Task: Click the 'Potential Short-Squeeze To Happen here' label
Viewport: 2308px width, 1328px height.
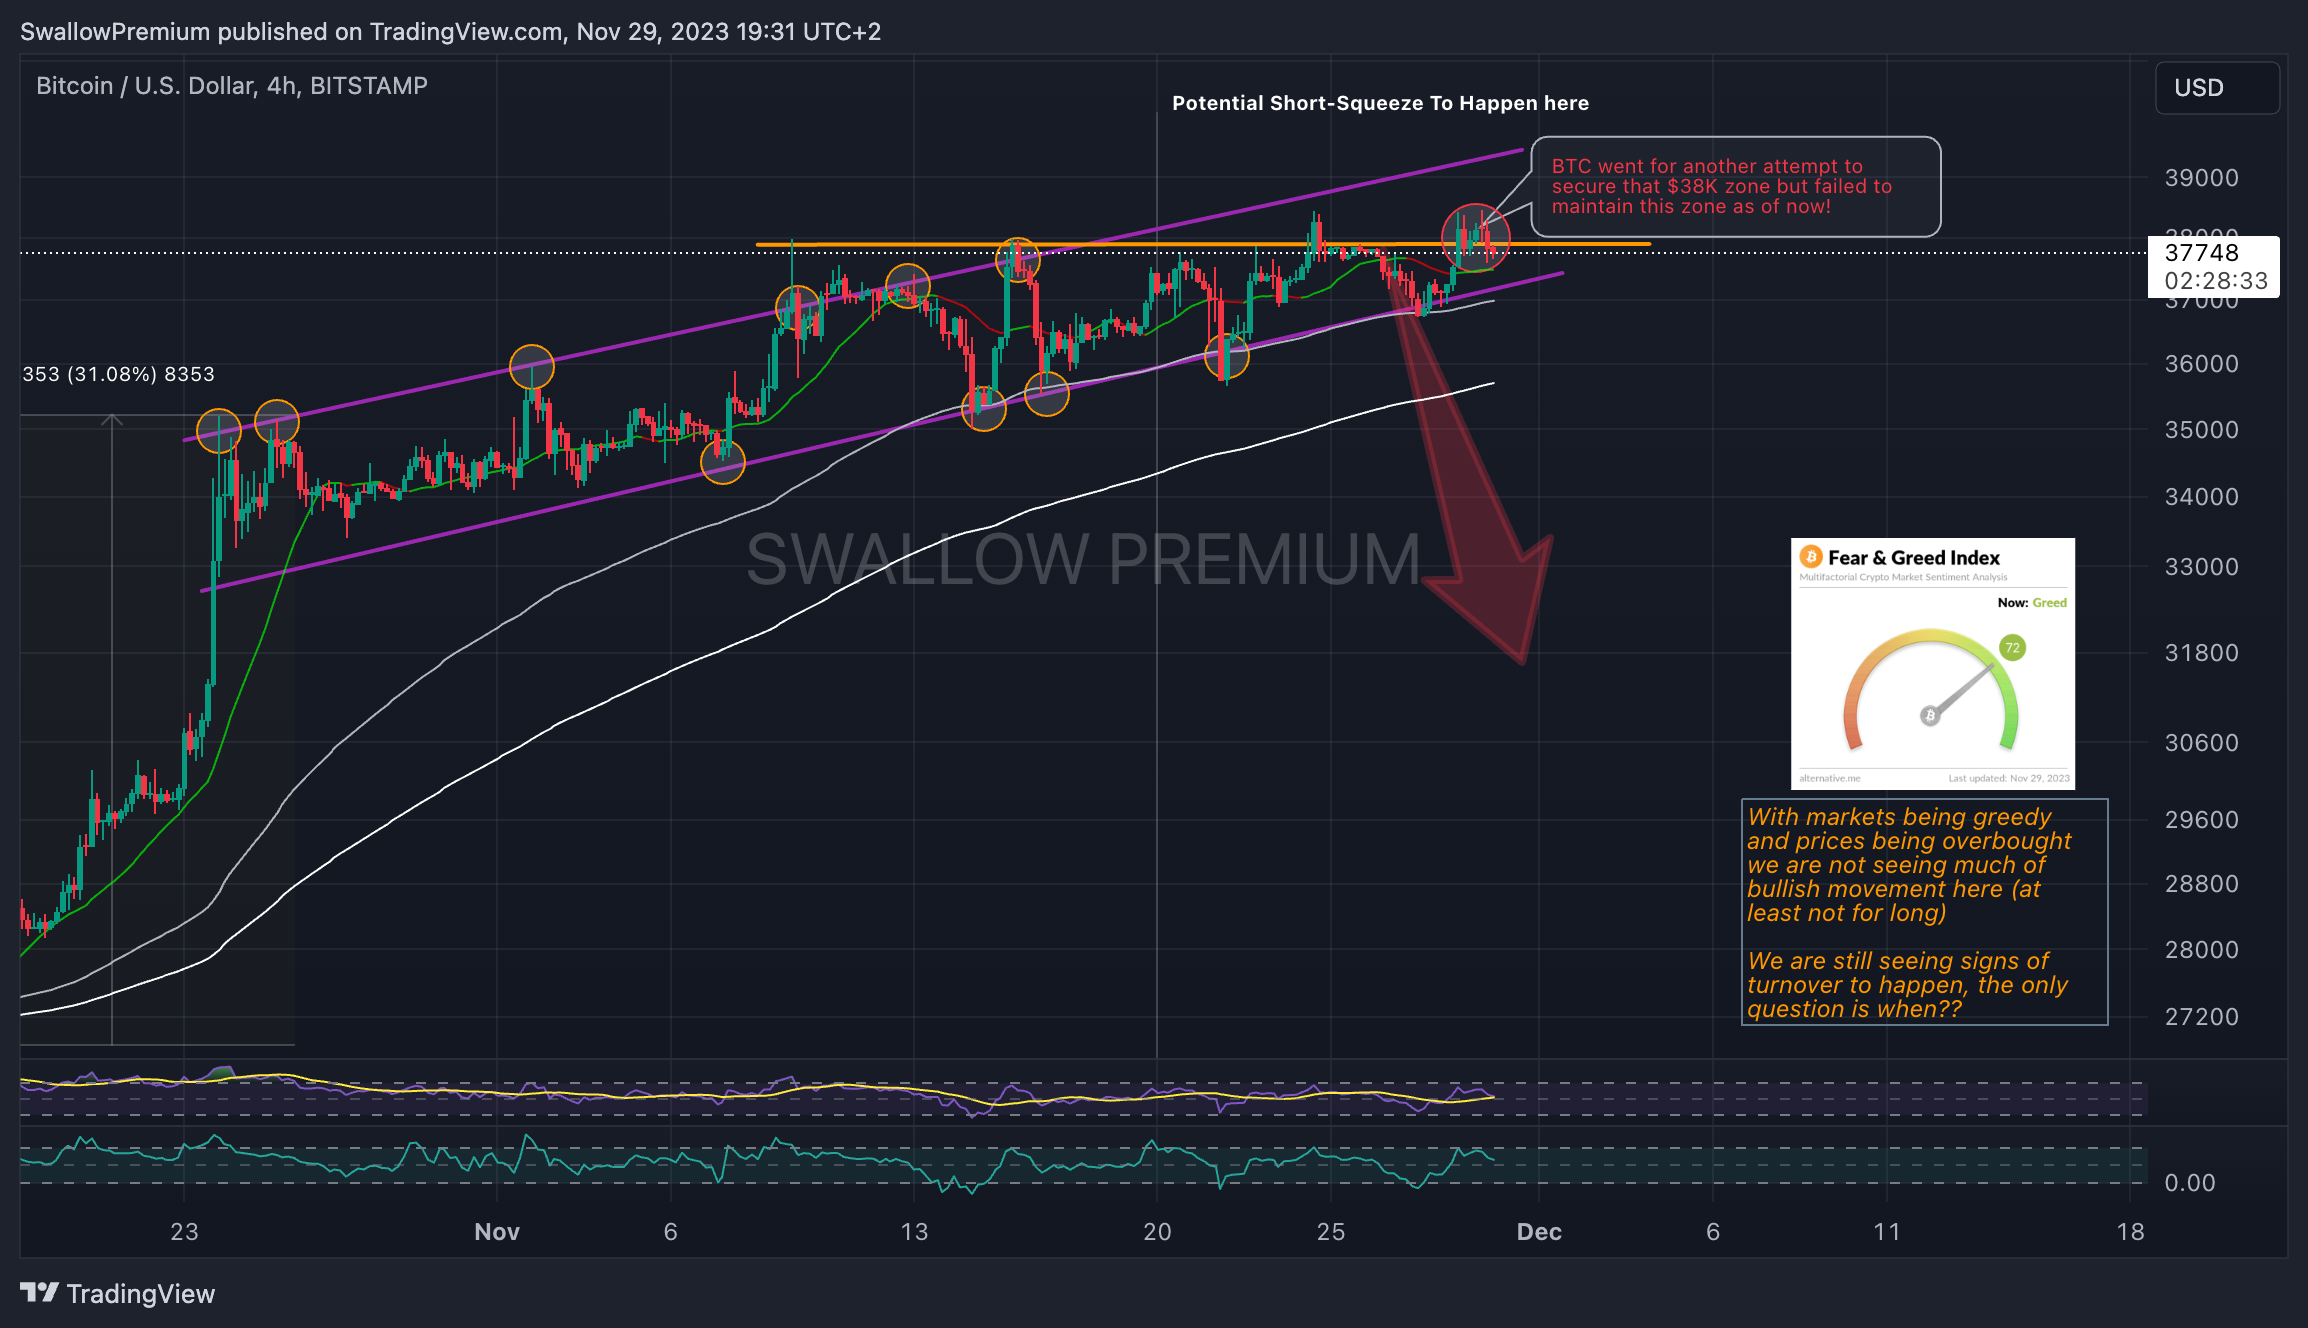Action: (x=1380, y=103)
